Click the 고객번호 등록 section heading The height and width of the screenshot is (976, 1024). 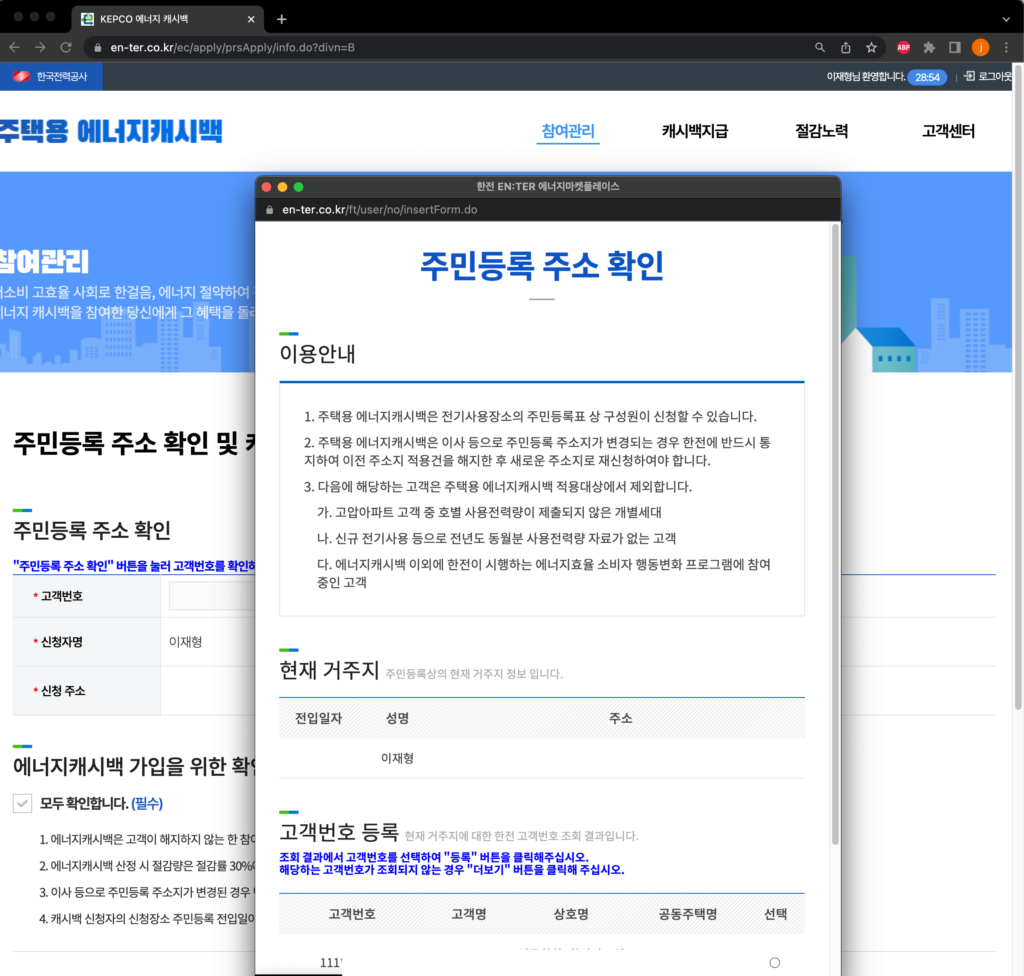point(339,832)
